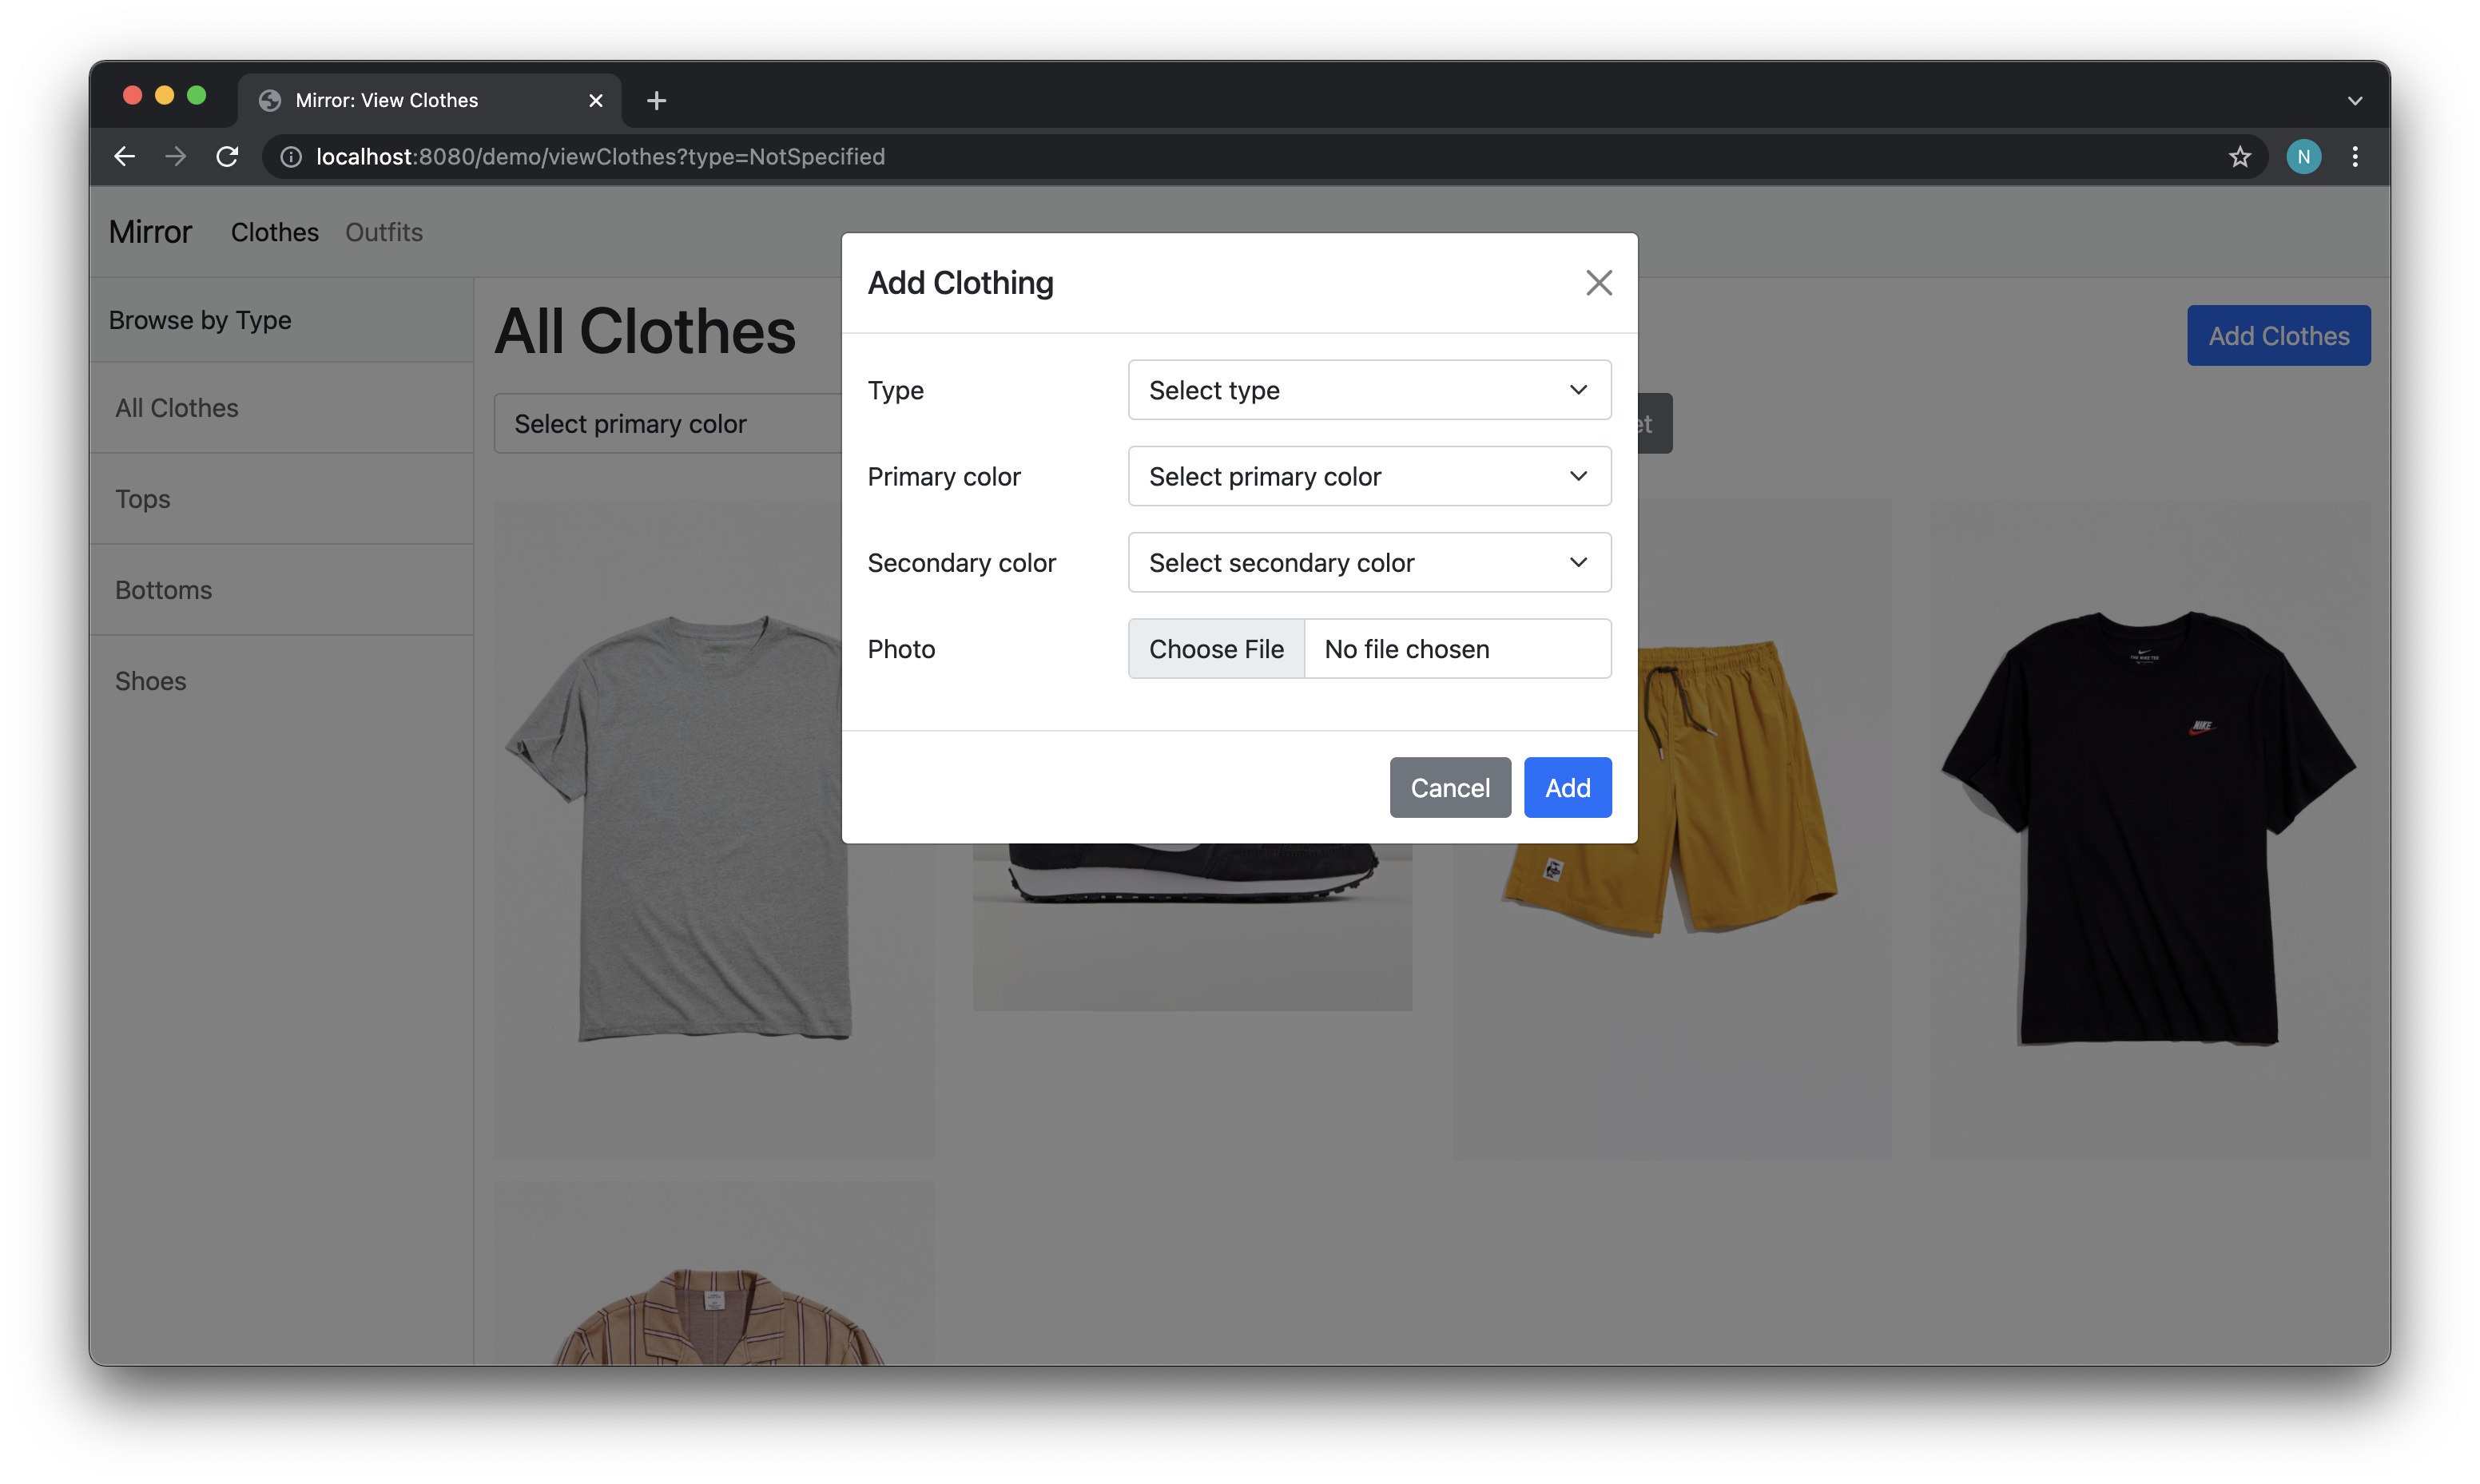
Task: Cancel the Add Clothing dialog
Action: tap(1450, 787)
